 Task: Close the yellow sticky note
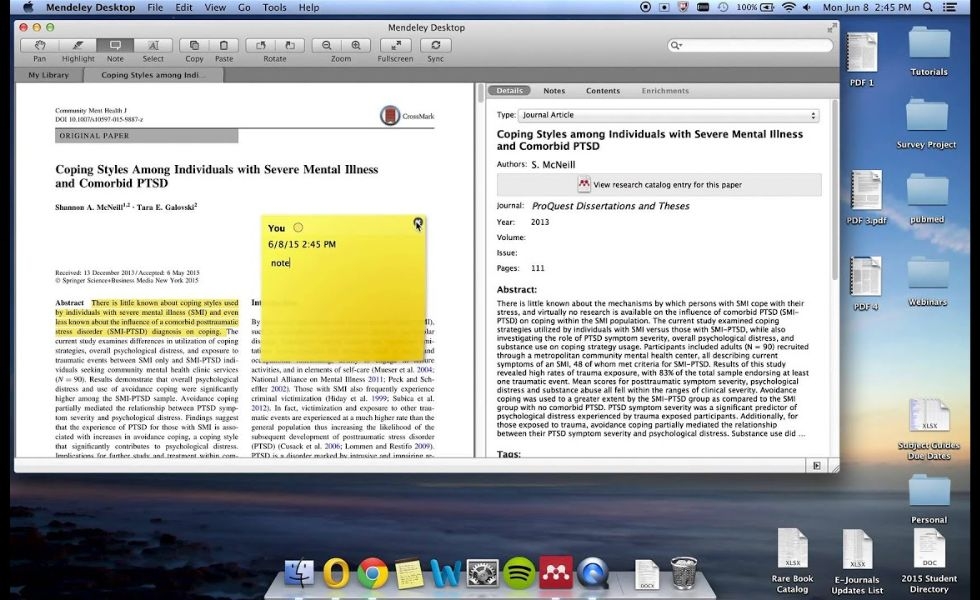418,222
